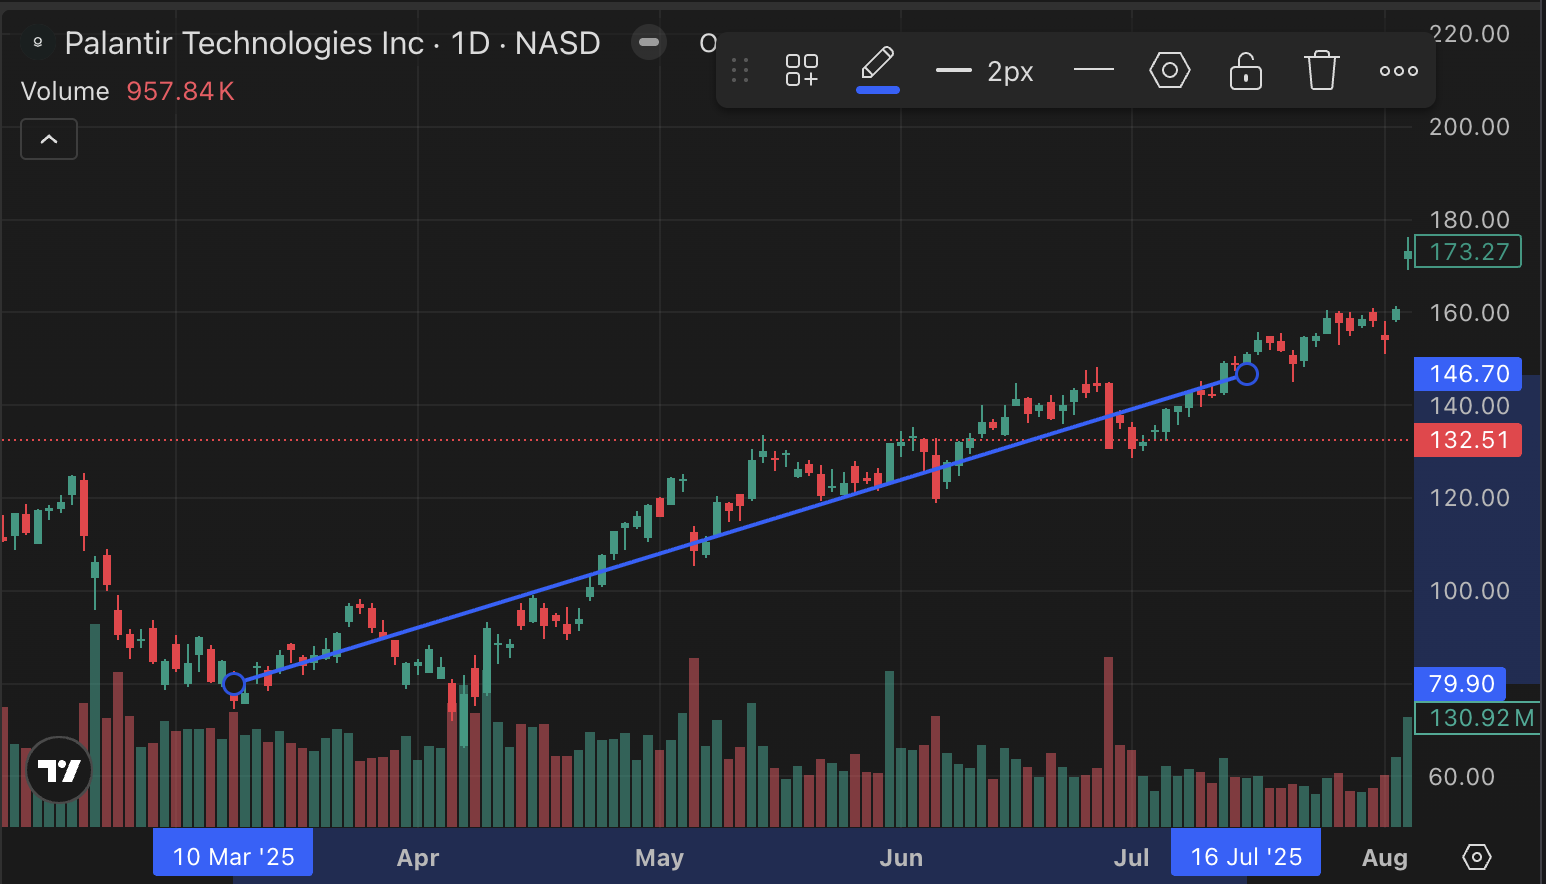
Task: Click the Aug label on time axis
Action: [1385, 858]
